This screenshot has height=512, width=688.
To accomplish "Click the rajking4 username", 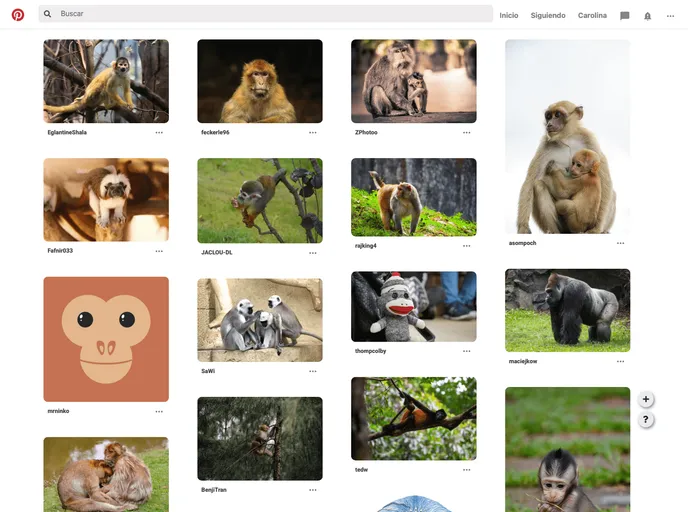I will click(x=366, y=246).
